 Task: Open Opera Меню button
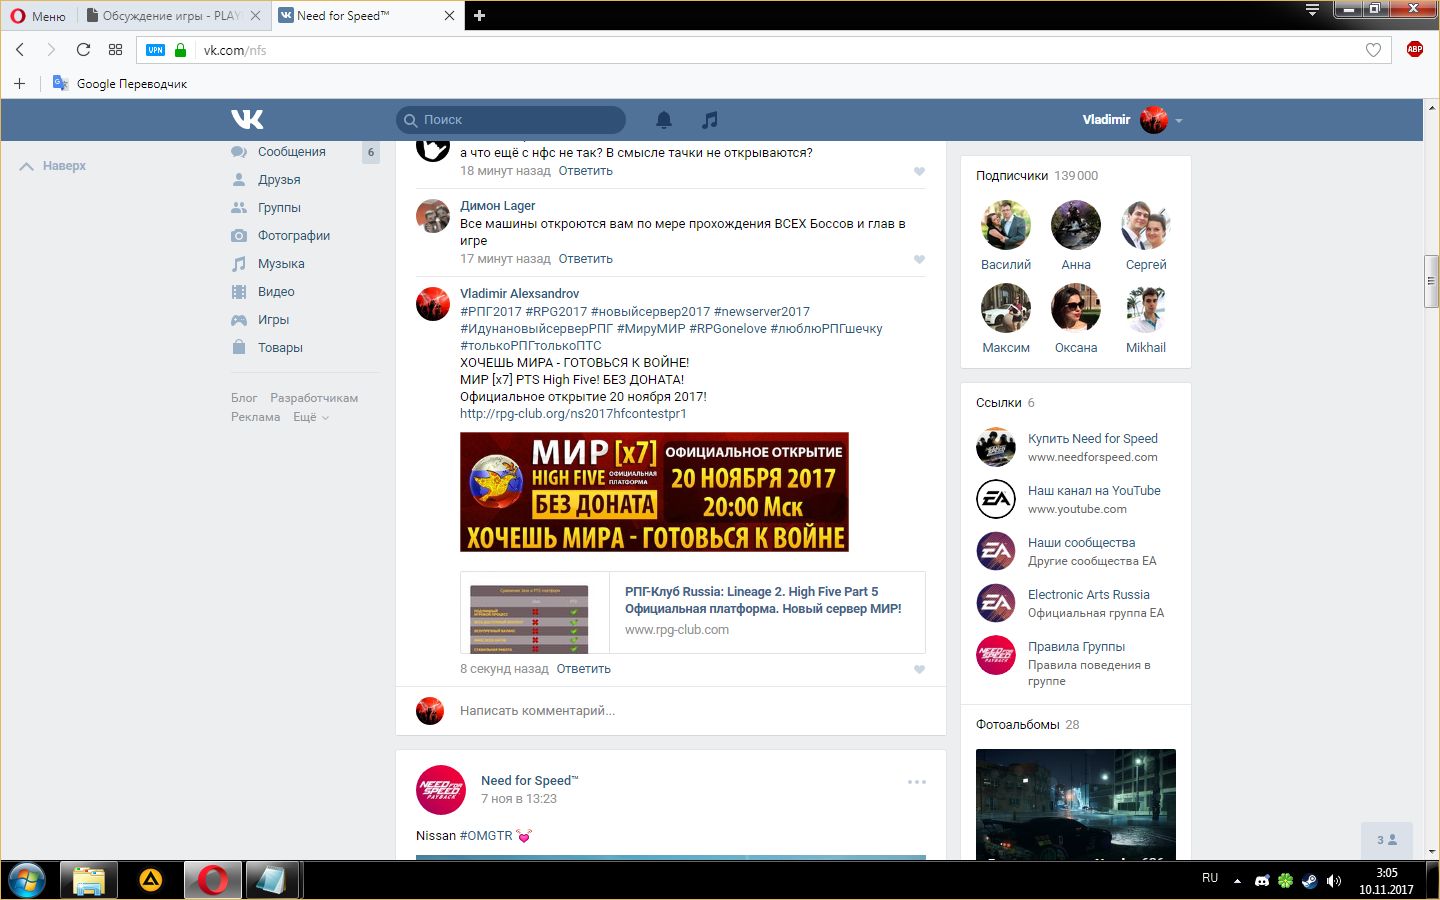(x=38, y=16)
